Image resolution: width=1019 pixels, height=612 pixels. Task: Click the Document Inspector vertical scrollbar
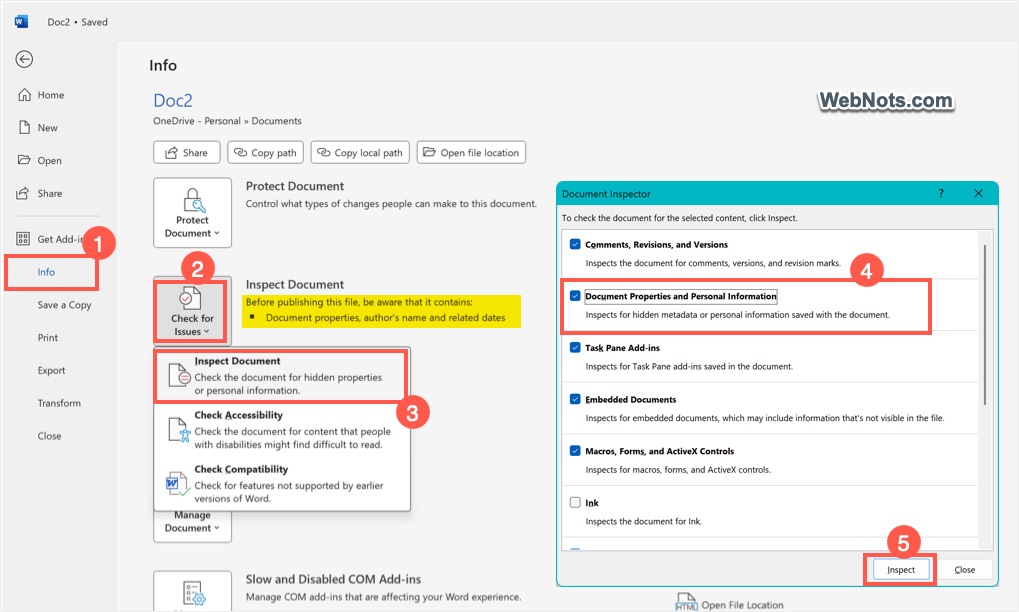click(985, 325)
